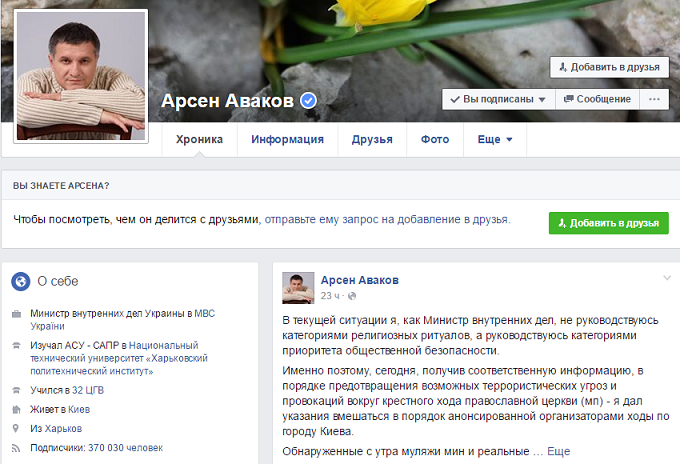Click the school icon beside Учился в 32 ЦГВ
The width and height of the screenshot is (680, 464).
(16, 390)
